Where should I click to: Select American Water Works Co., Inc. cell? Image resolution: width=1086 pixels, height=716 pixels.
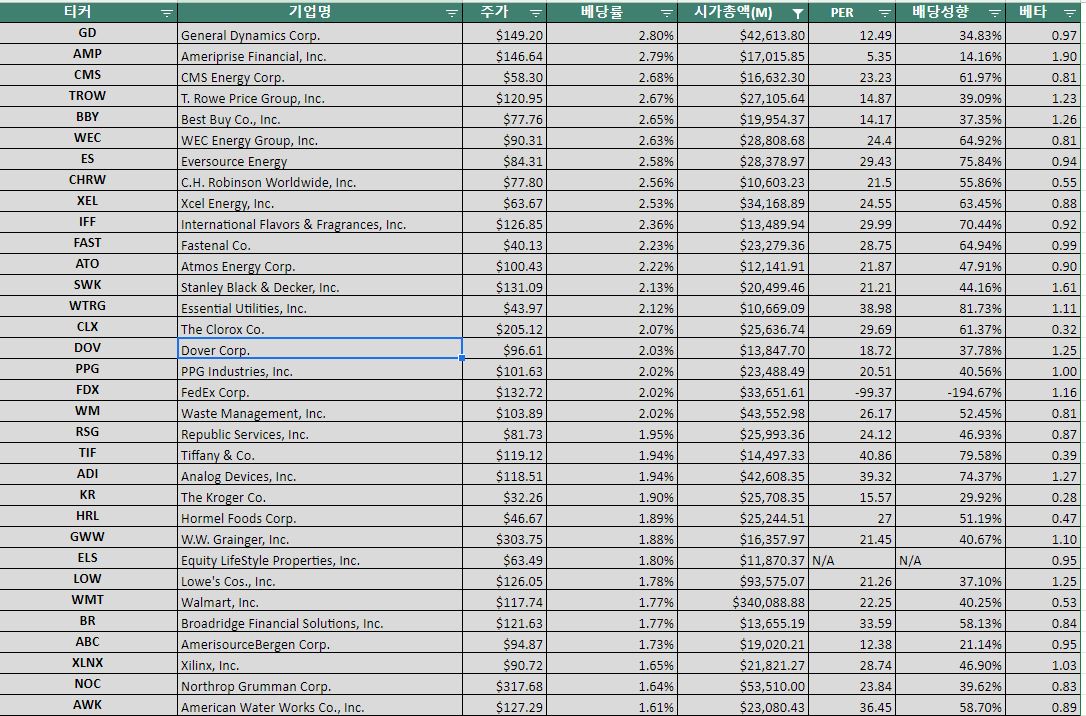320,706
